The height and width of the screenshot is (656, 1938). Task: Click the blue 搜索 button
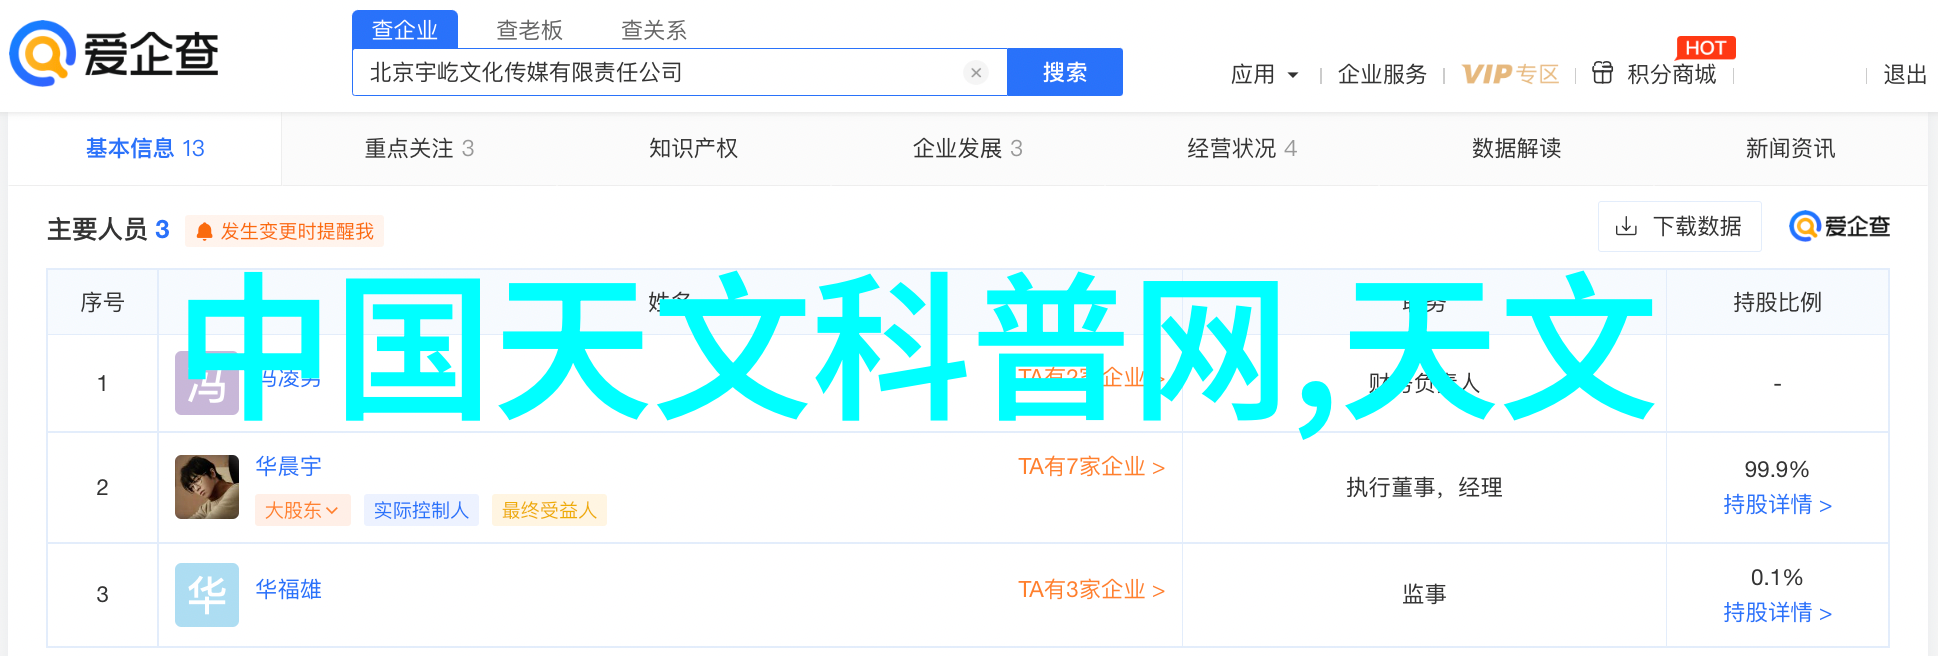(x=1065, y=72)
